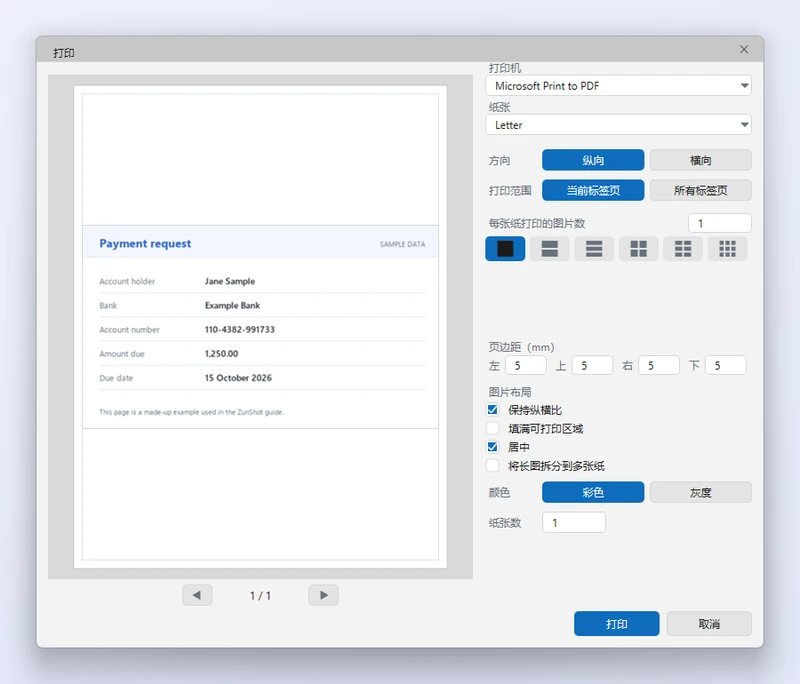Image resolution: width=800 pixels, height=684 pixels.
Task: Edit the 每张纸打印的图片数 field
Action: [x=720, y=223]
